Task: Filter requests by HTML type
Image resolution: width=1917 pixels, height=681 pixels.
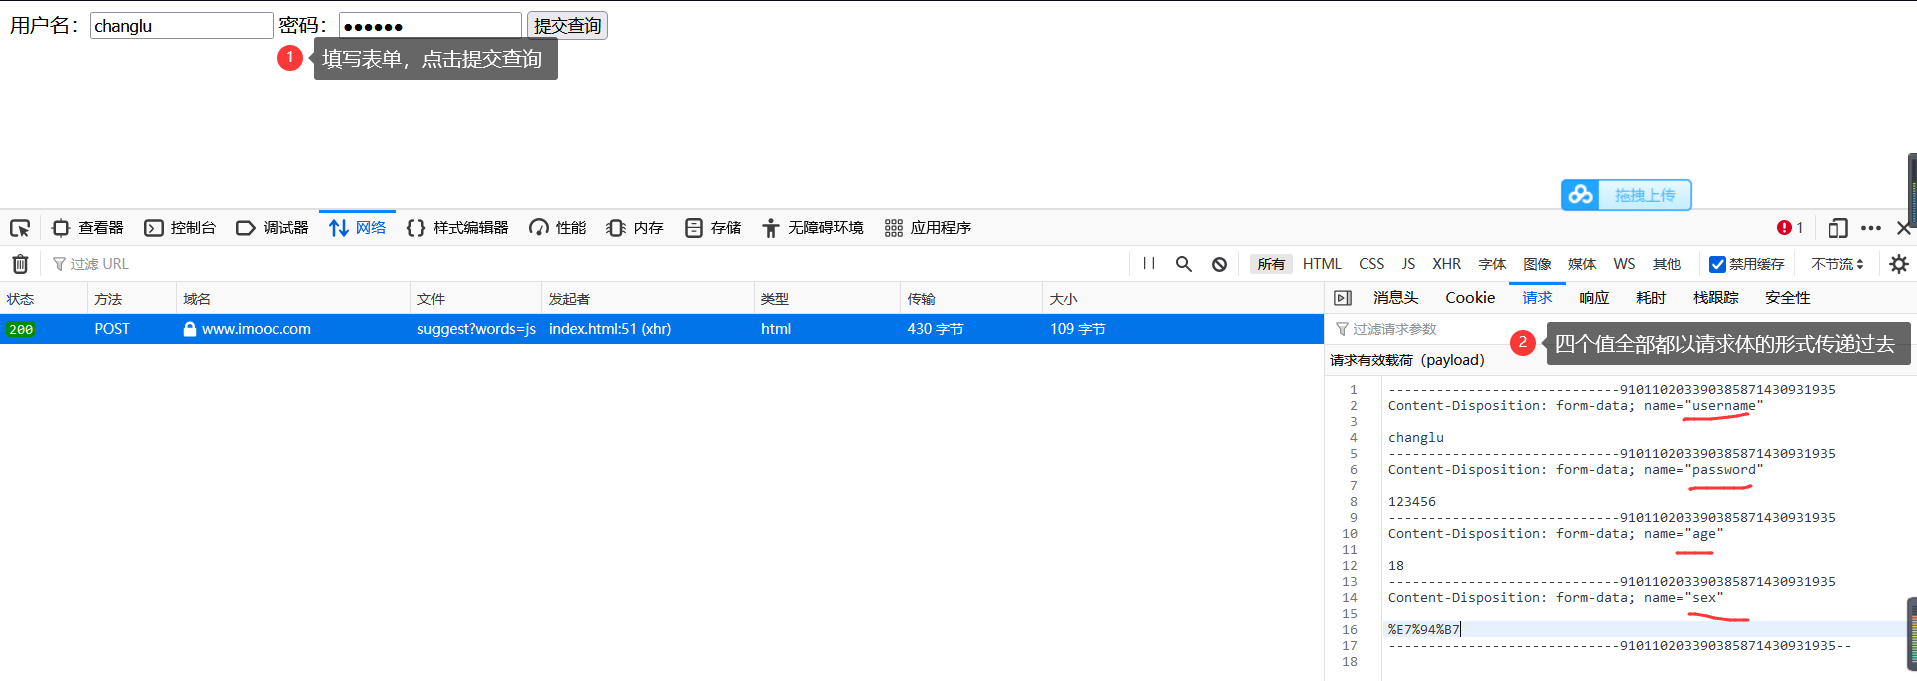Action: tap(1322, 264)
